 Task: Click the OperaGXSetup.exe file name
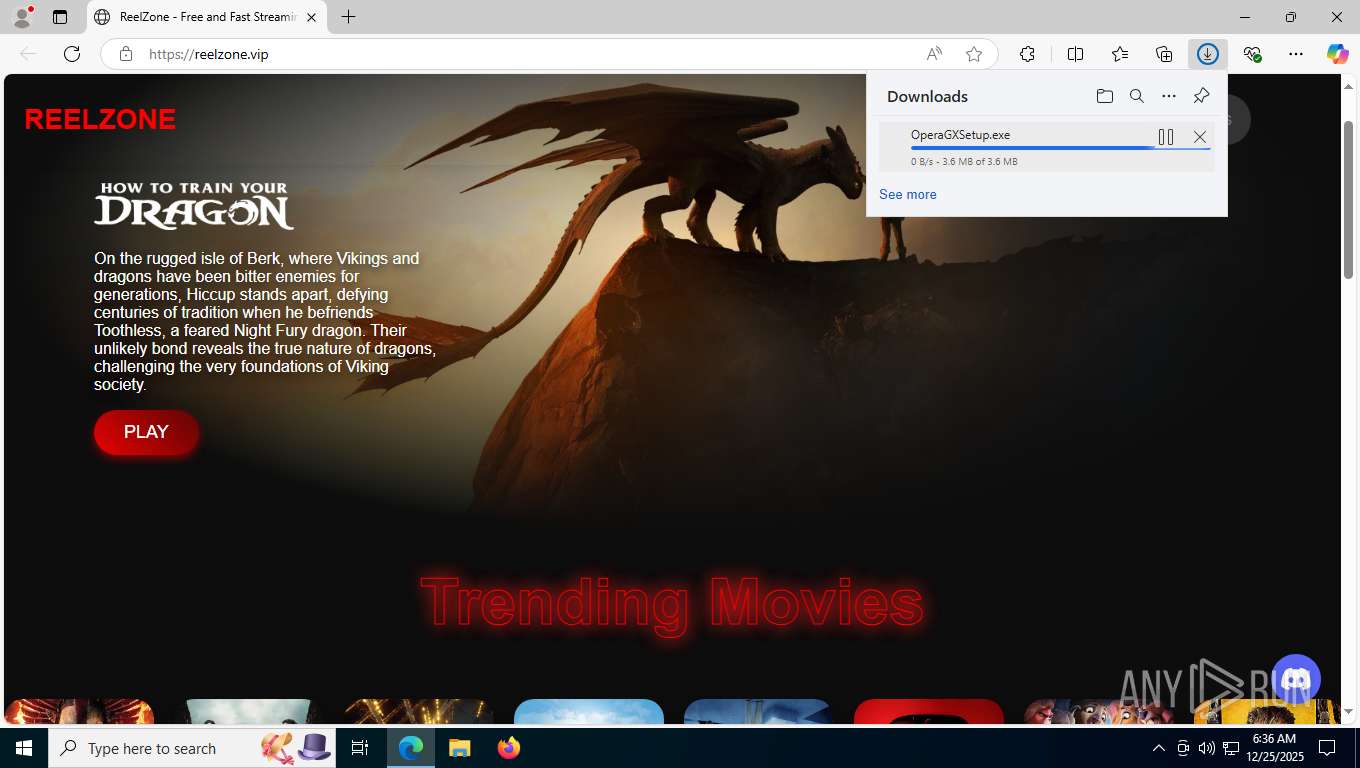coord(960,135)
